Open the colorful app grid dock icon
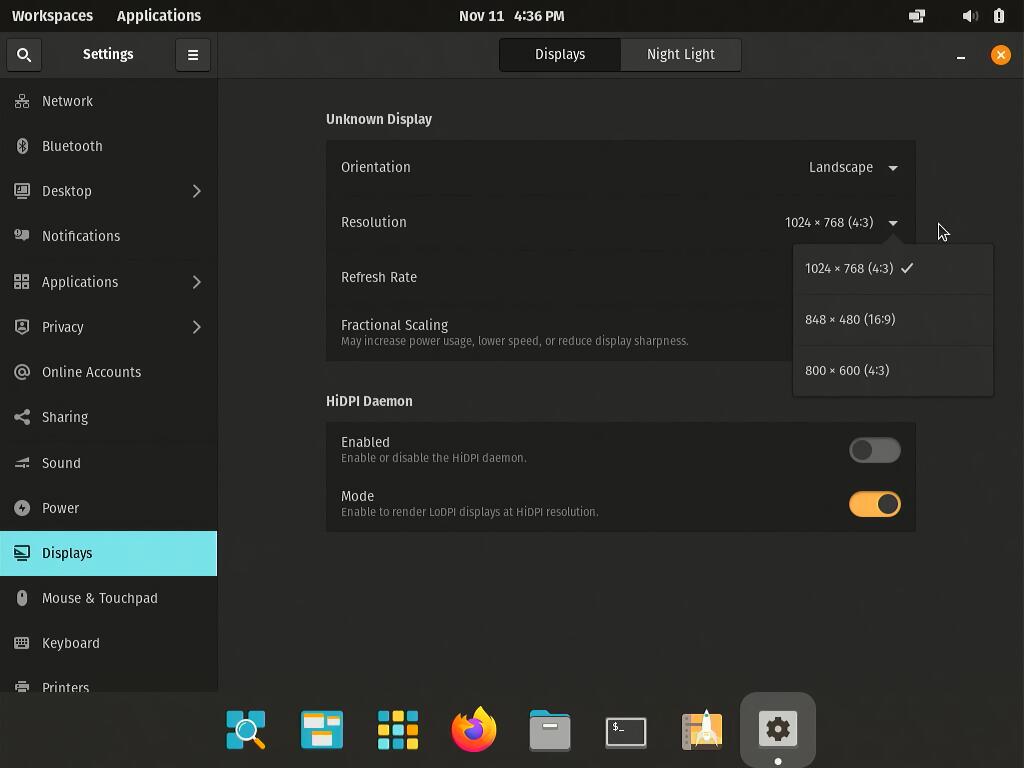1024x768 pixels. pos(398,729)
